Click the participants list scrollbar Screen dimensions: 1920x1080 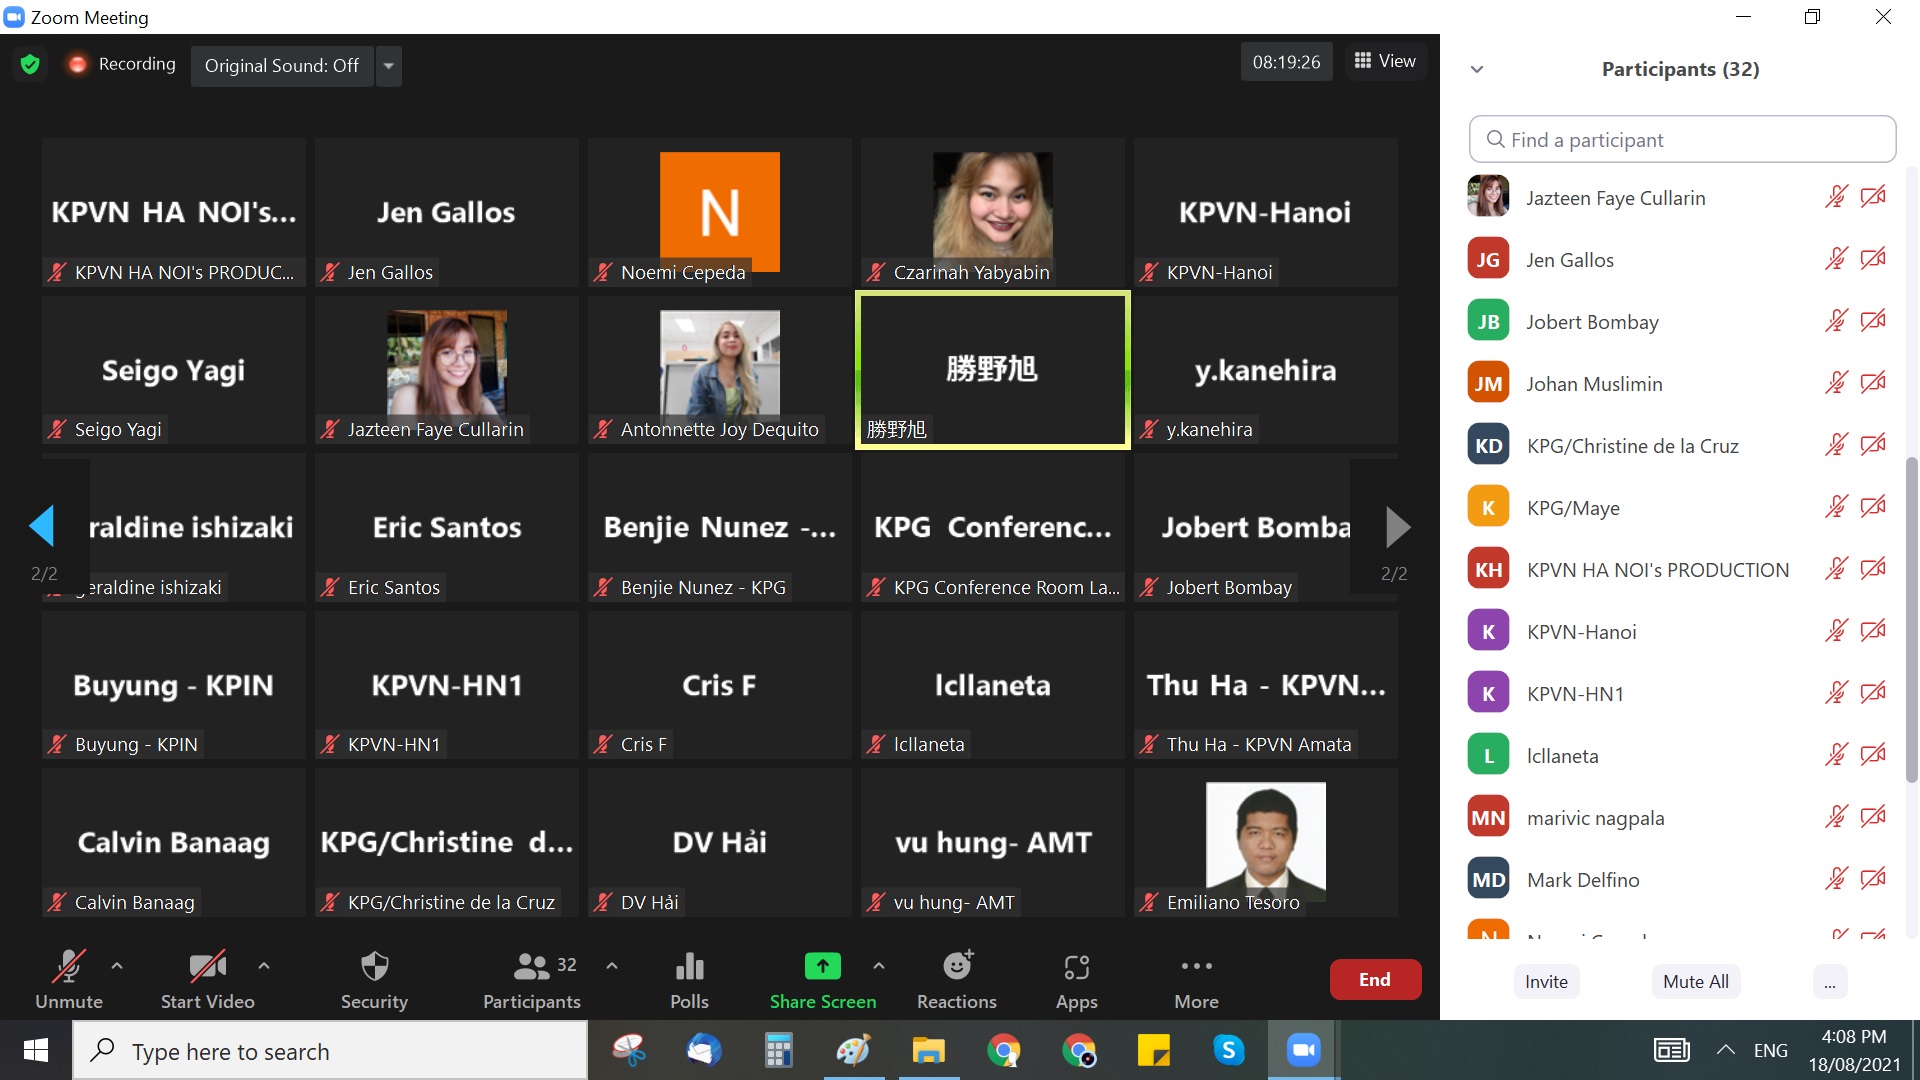(x=1911, y=620)
